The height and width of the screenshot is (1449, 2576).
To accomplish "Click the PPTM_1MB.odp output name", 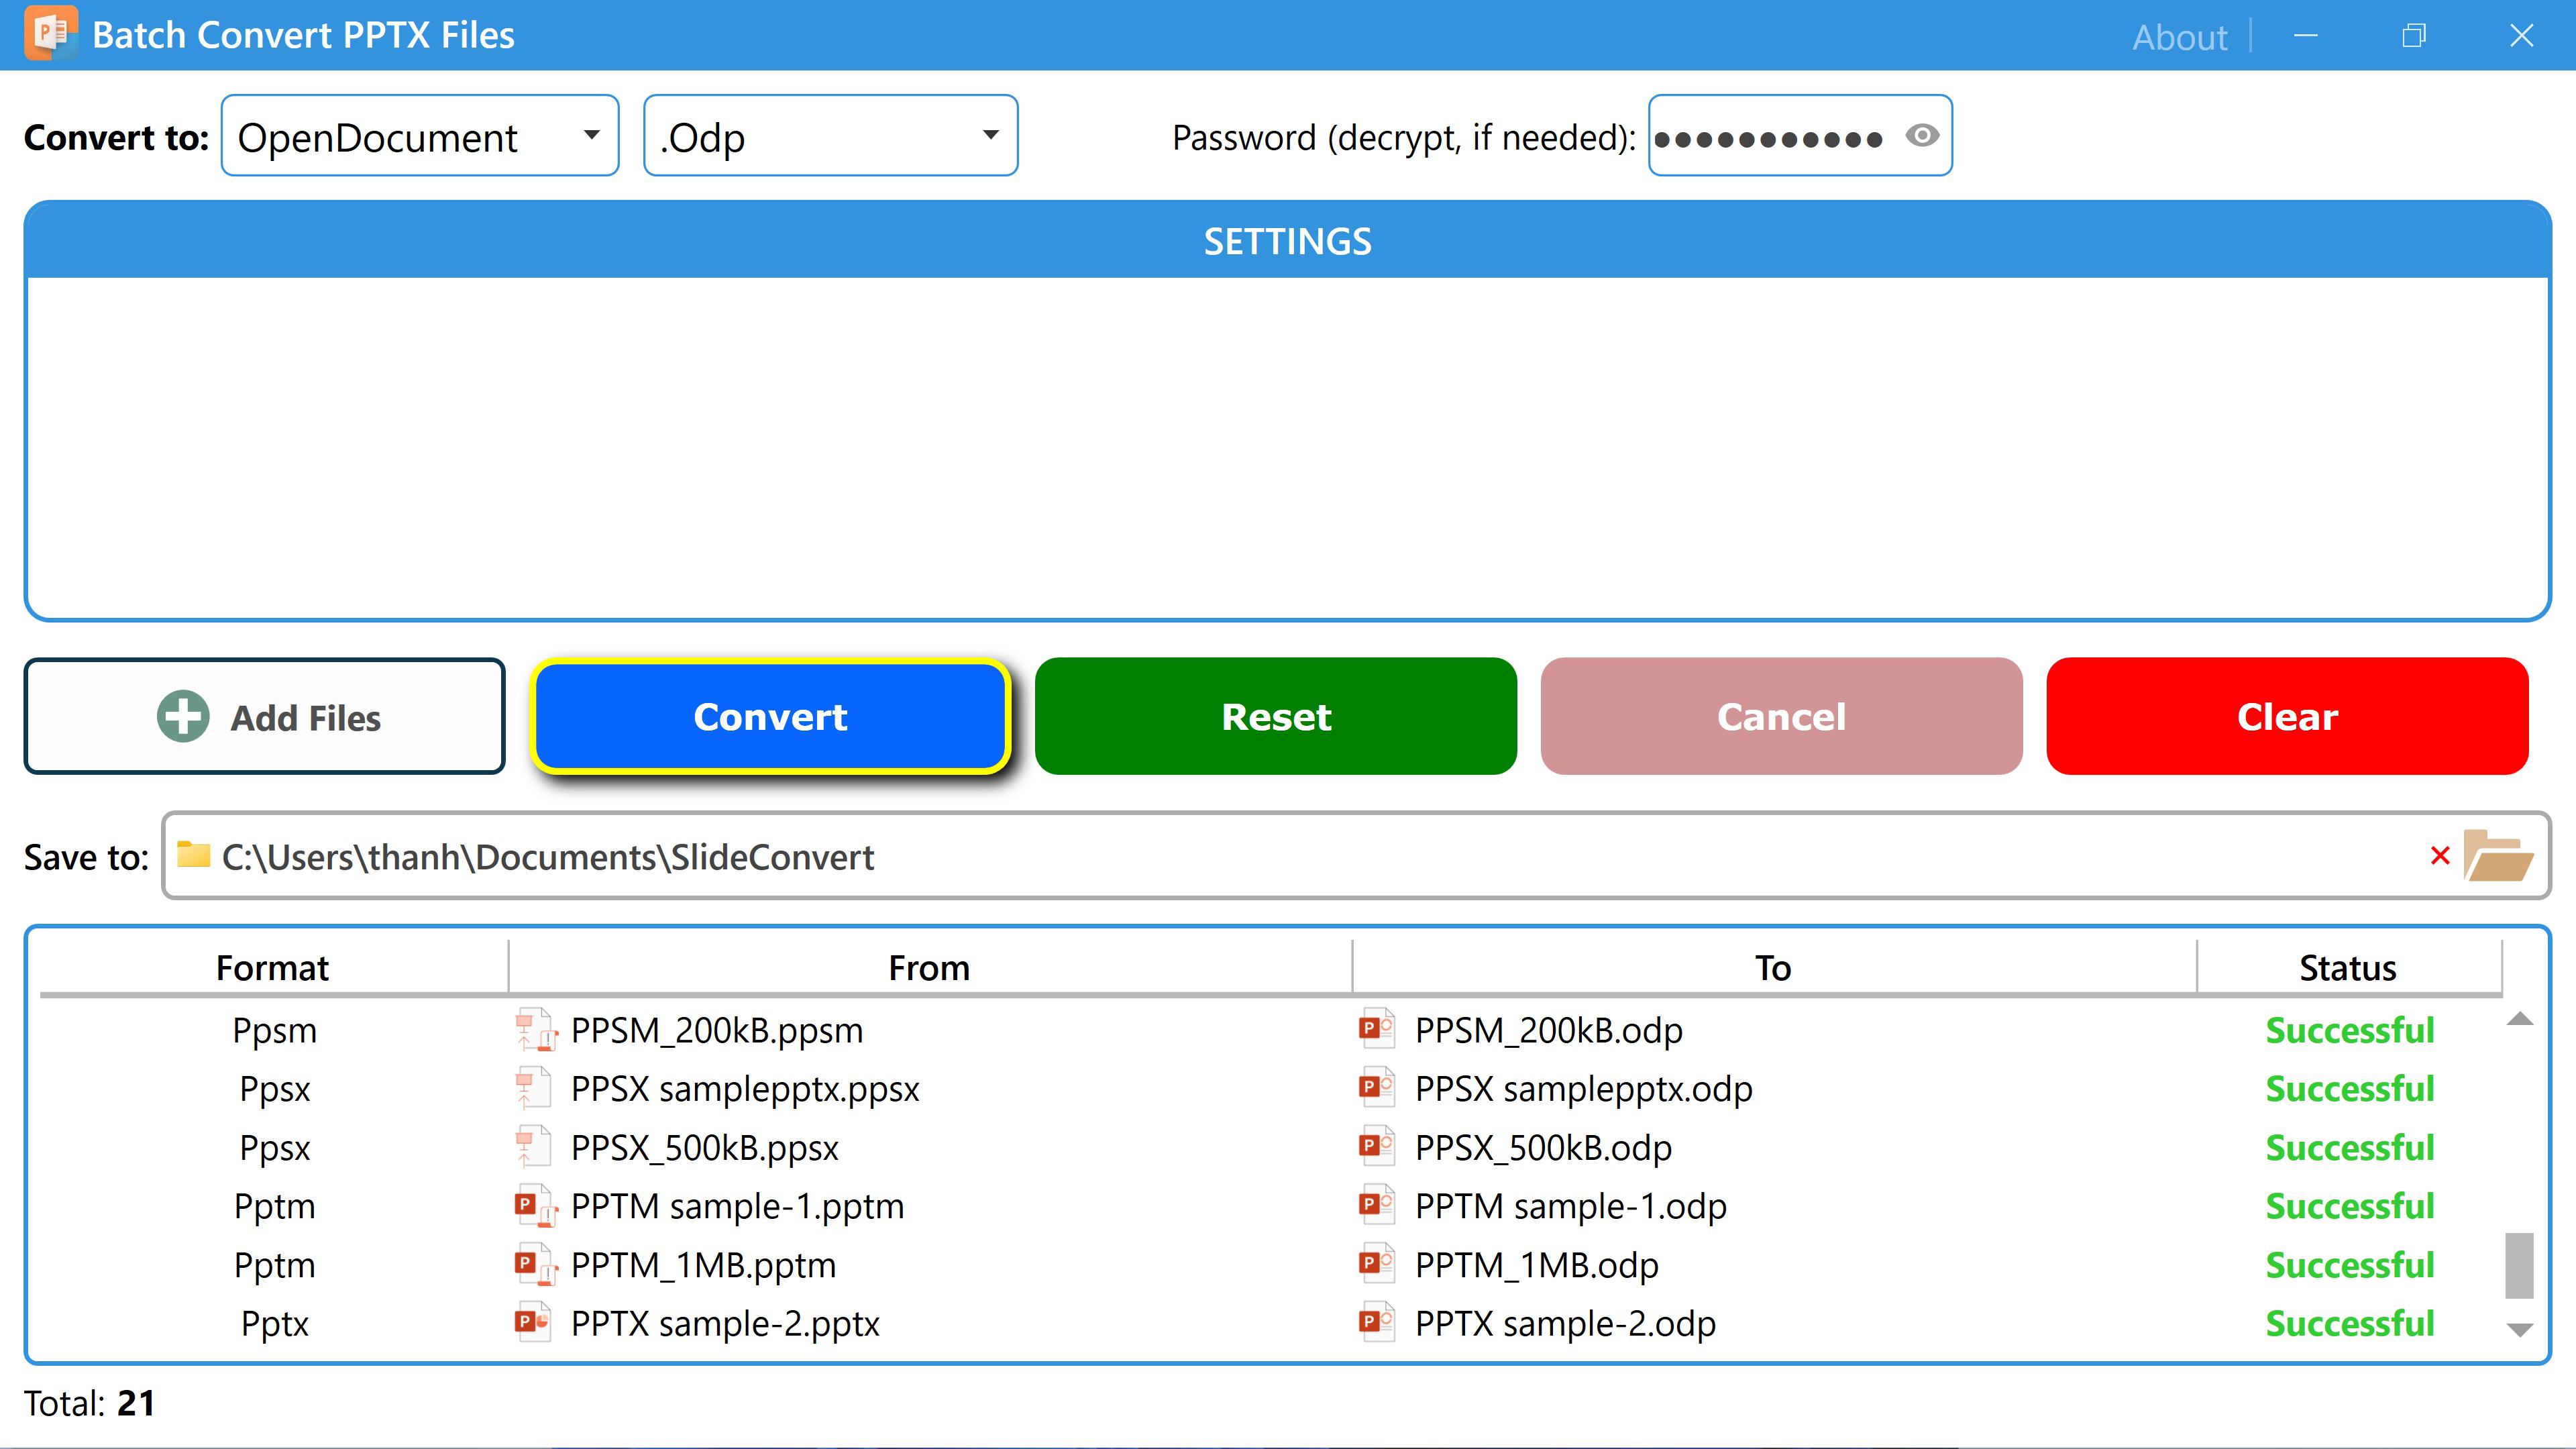I will pyautogui.click(x=1536, y=1265).
